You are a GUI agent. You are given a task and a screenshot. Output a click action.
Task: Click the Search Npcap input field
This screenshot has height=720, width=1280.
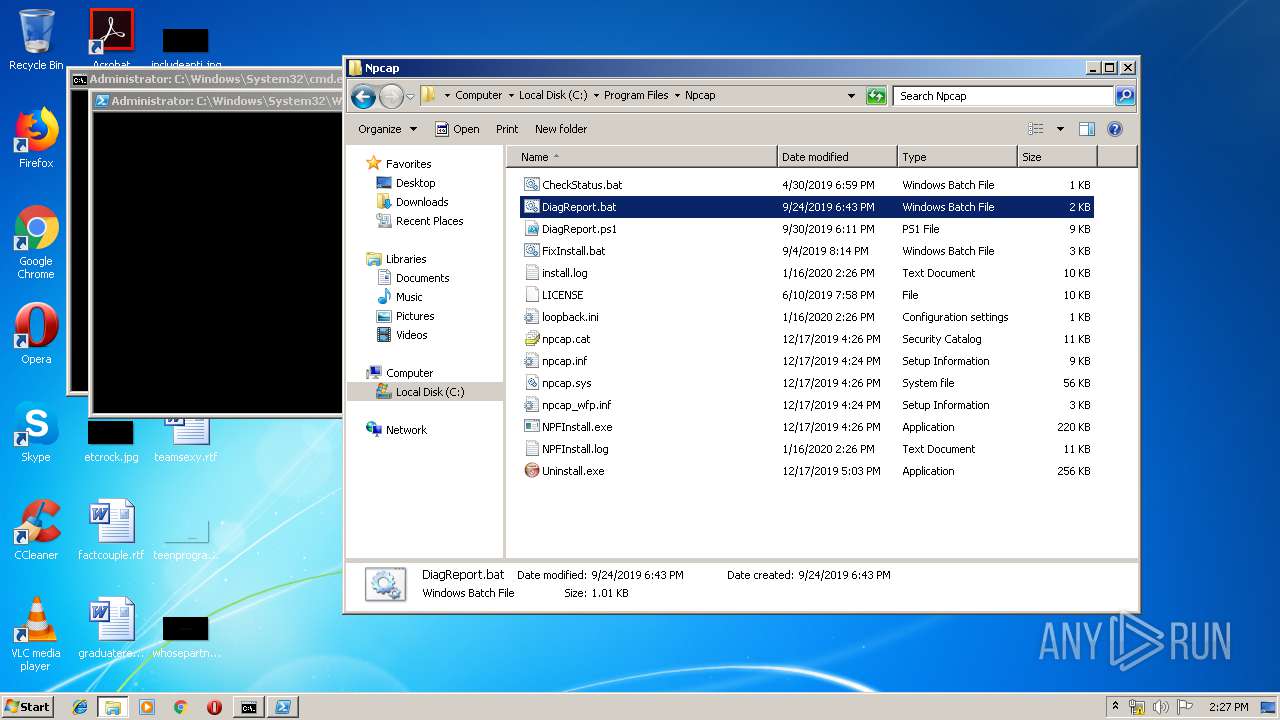(x=1003, y=96)
